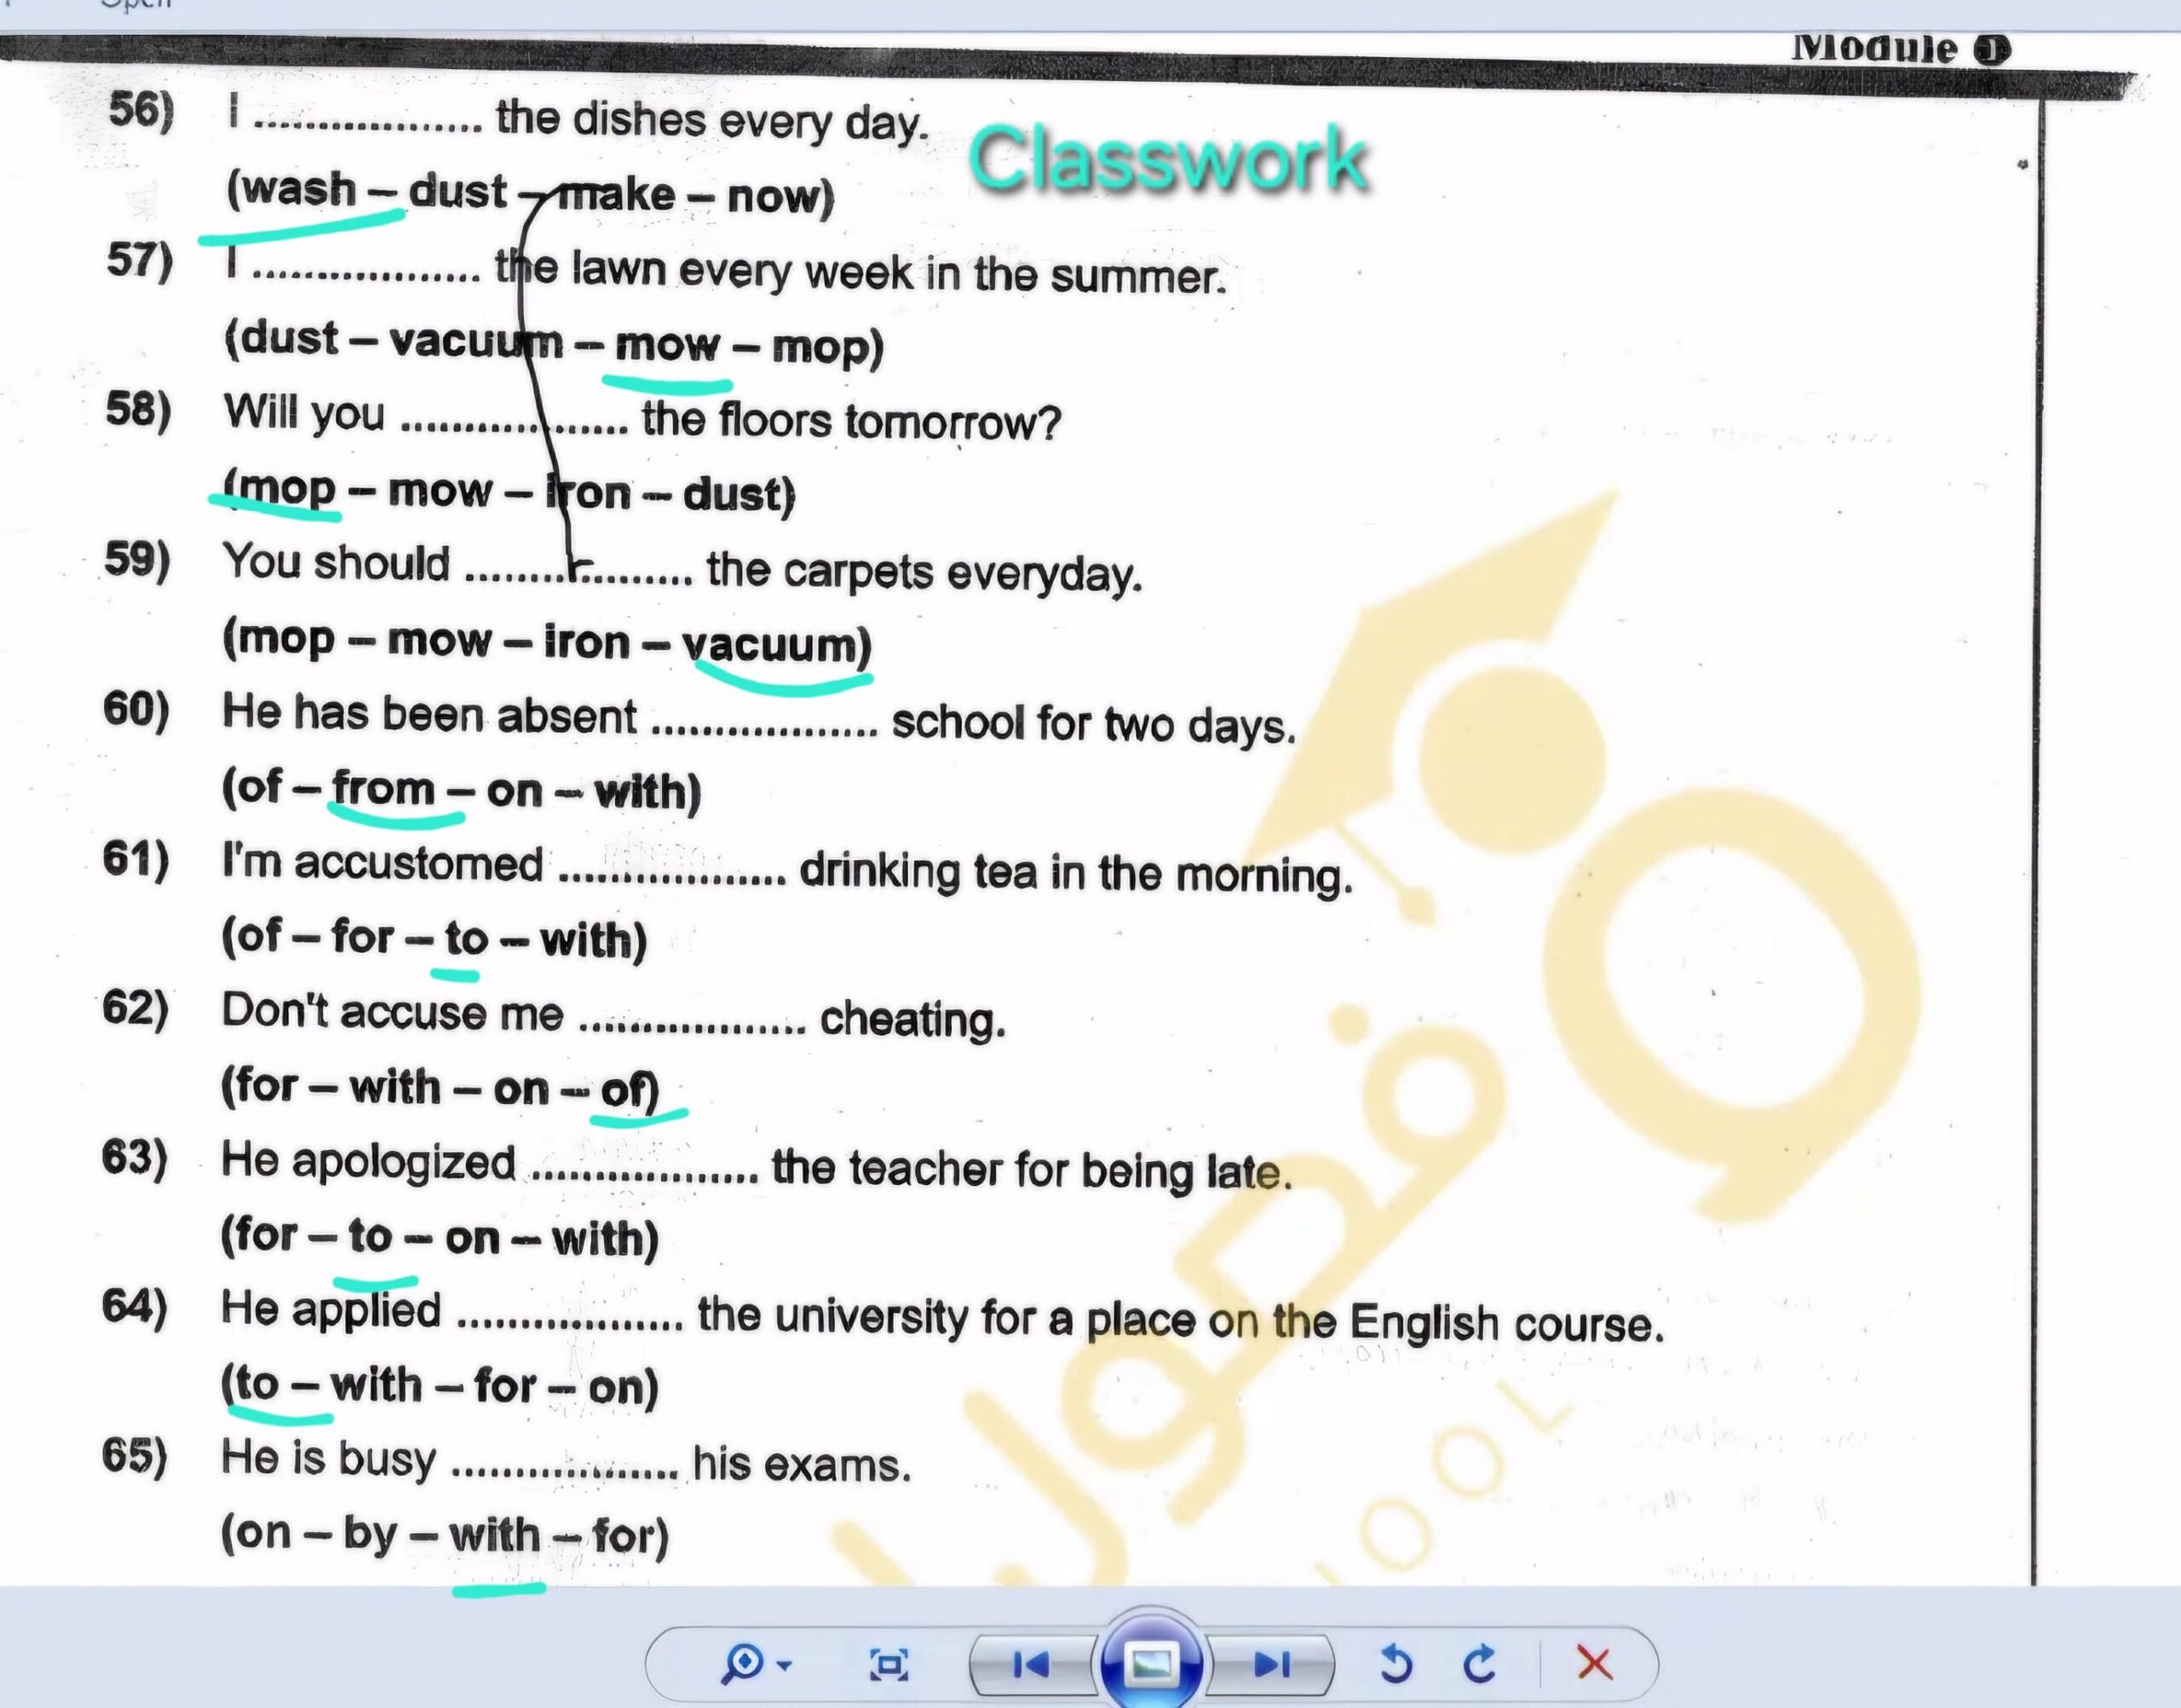Select "by" in question 65 options
This screenshot has height=1708, width=2181.
click(x=370, y=1534)
